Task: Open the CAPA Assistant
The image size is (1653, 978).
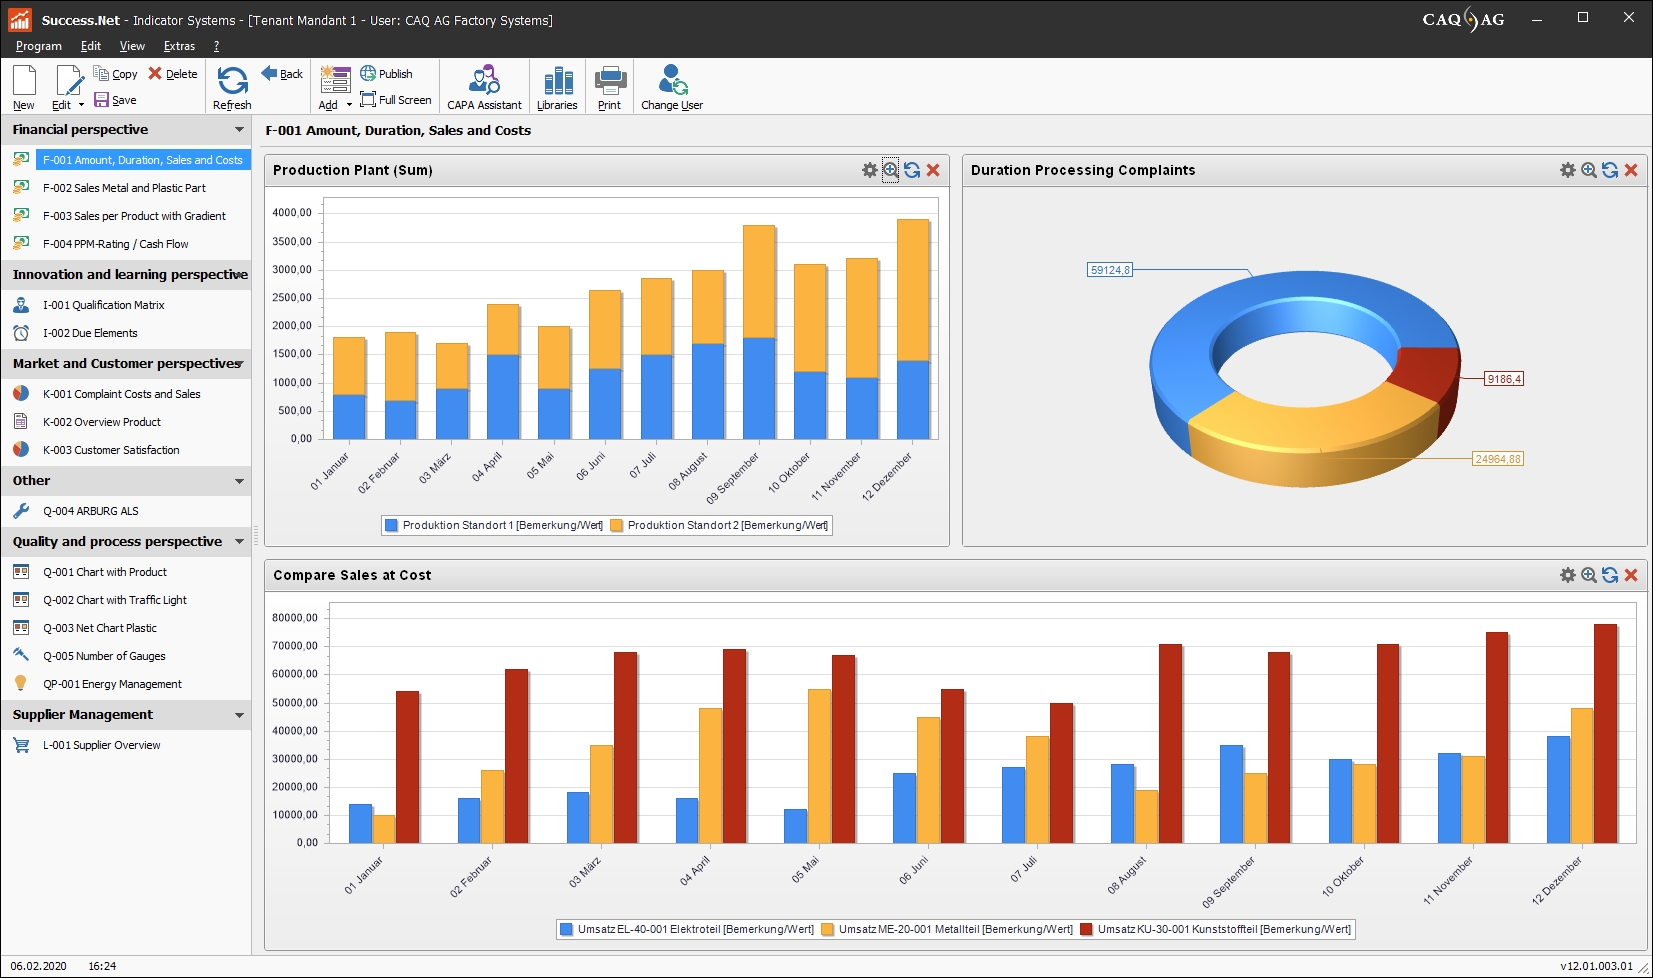Action: 484,87
